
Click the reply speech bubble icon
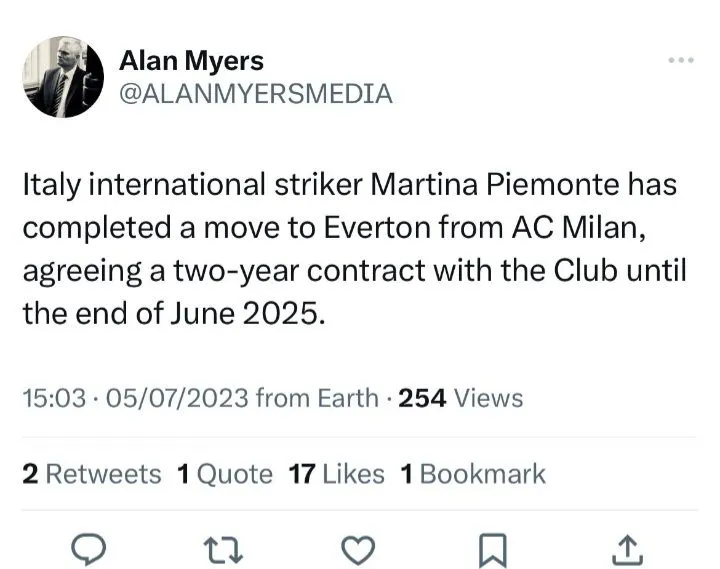[91, 547]
